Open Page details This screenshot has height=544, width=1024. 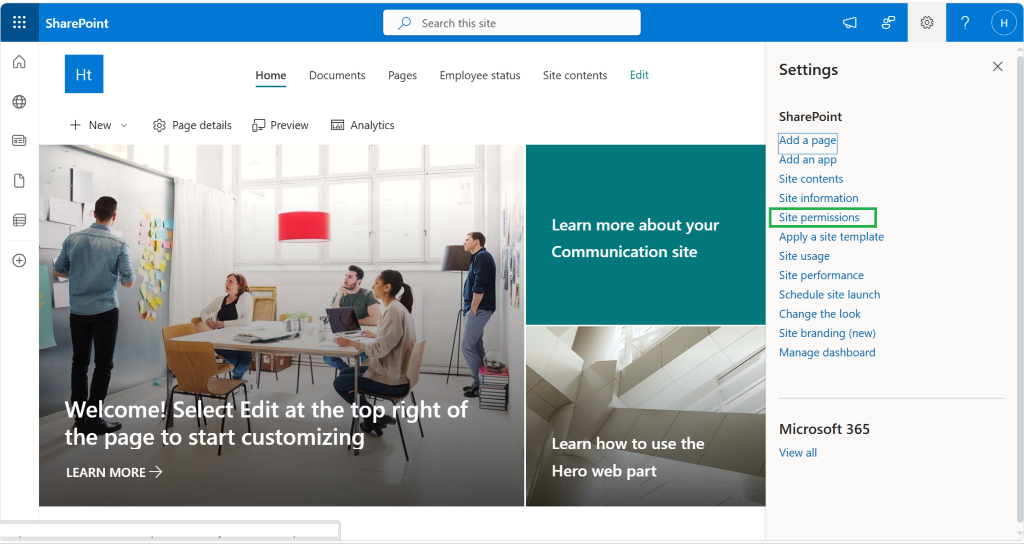pos(192,125)
